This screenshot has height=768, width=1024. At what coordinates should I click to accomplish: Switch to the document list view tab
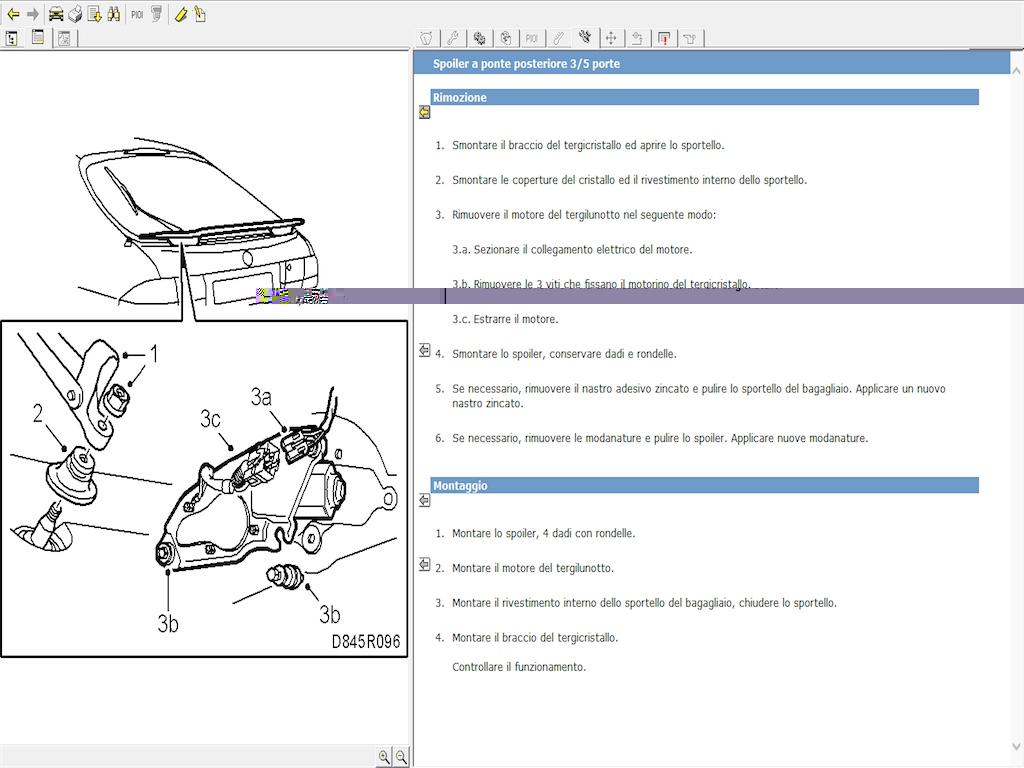[x=38, y=38]
